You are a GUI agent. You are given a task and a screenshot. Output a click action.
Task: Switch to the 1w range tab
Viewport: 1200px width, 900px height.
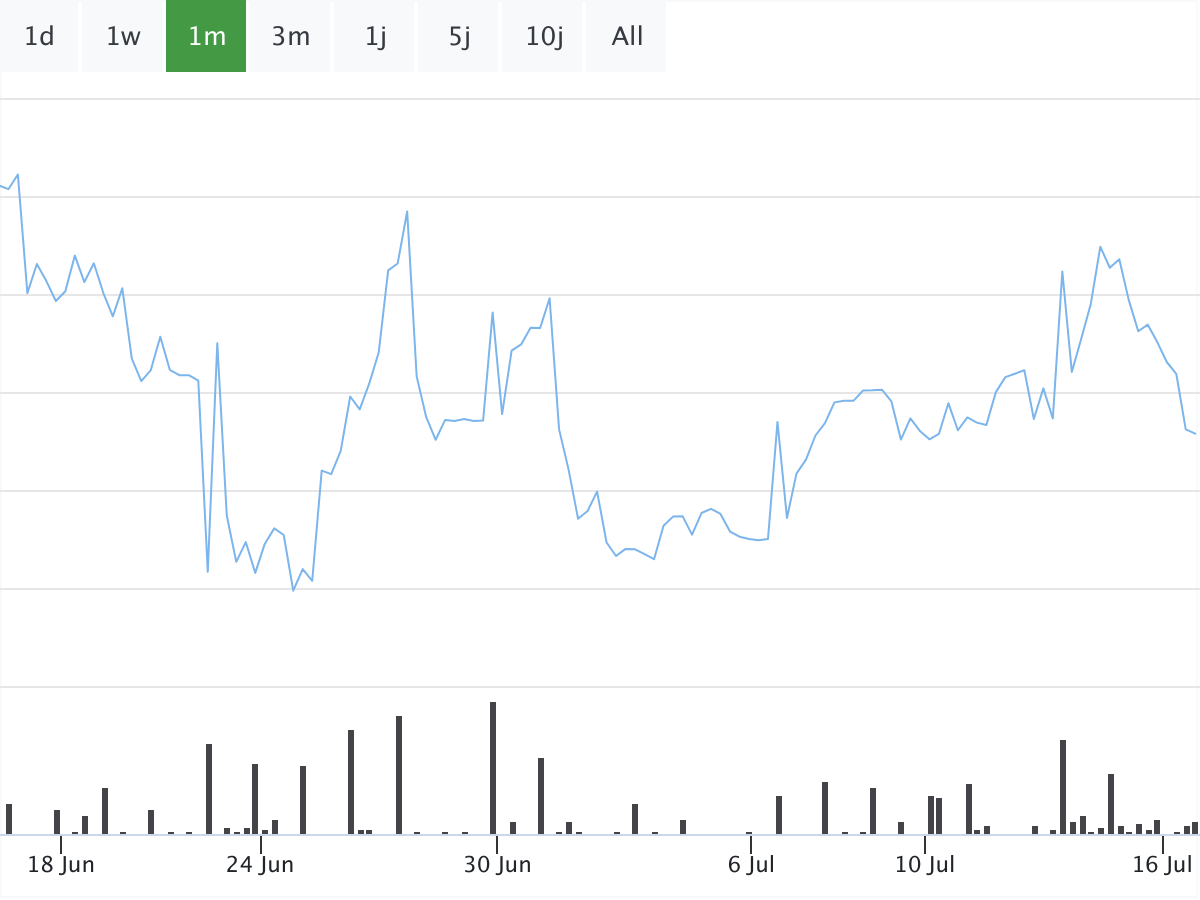(123, 37)
